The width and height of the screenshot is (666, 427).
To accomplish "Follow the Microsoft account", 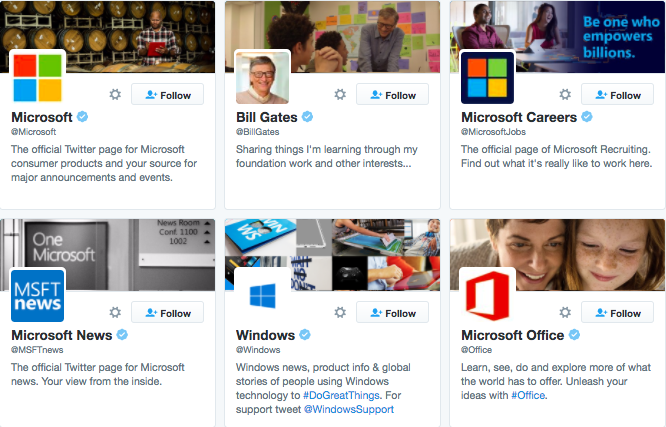I will coord(167,94).
